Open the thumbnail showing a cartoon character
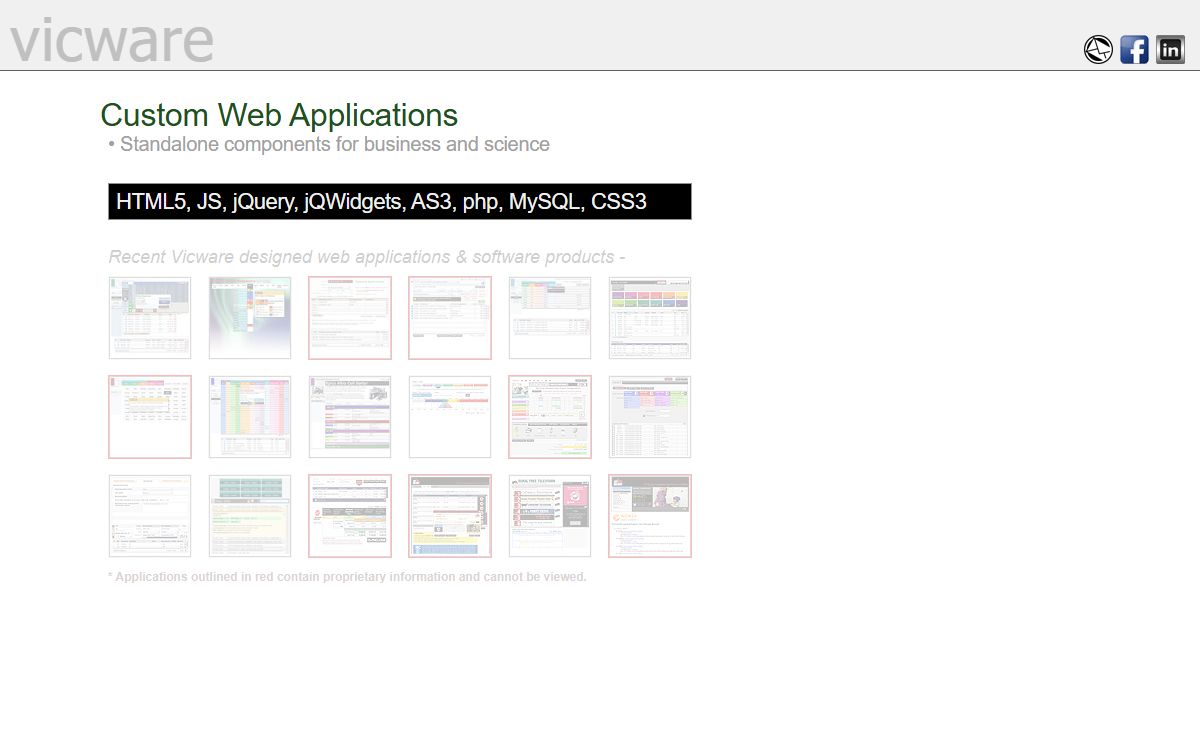This screenshot has height=740, width=1200. click(x=650, y=516)
